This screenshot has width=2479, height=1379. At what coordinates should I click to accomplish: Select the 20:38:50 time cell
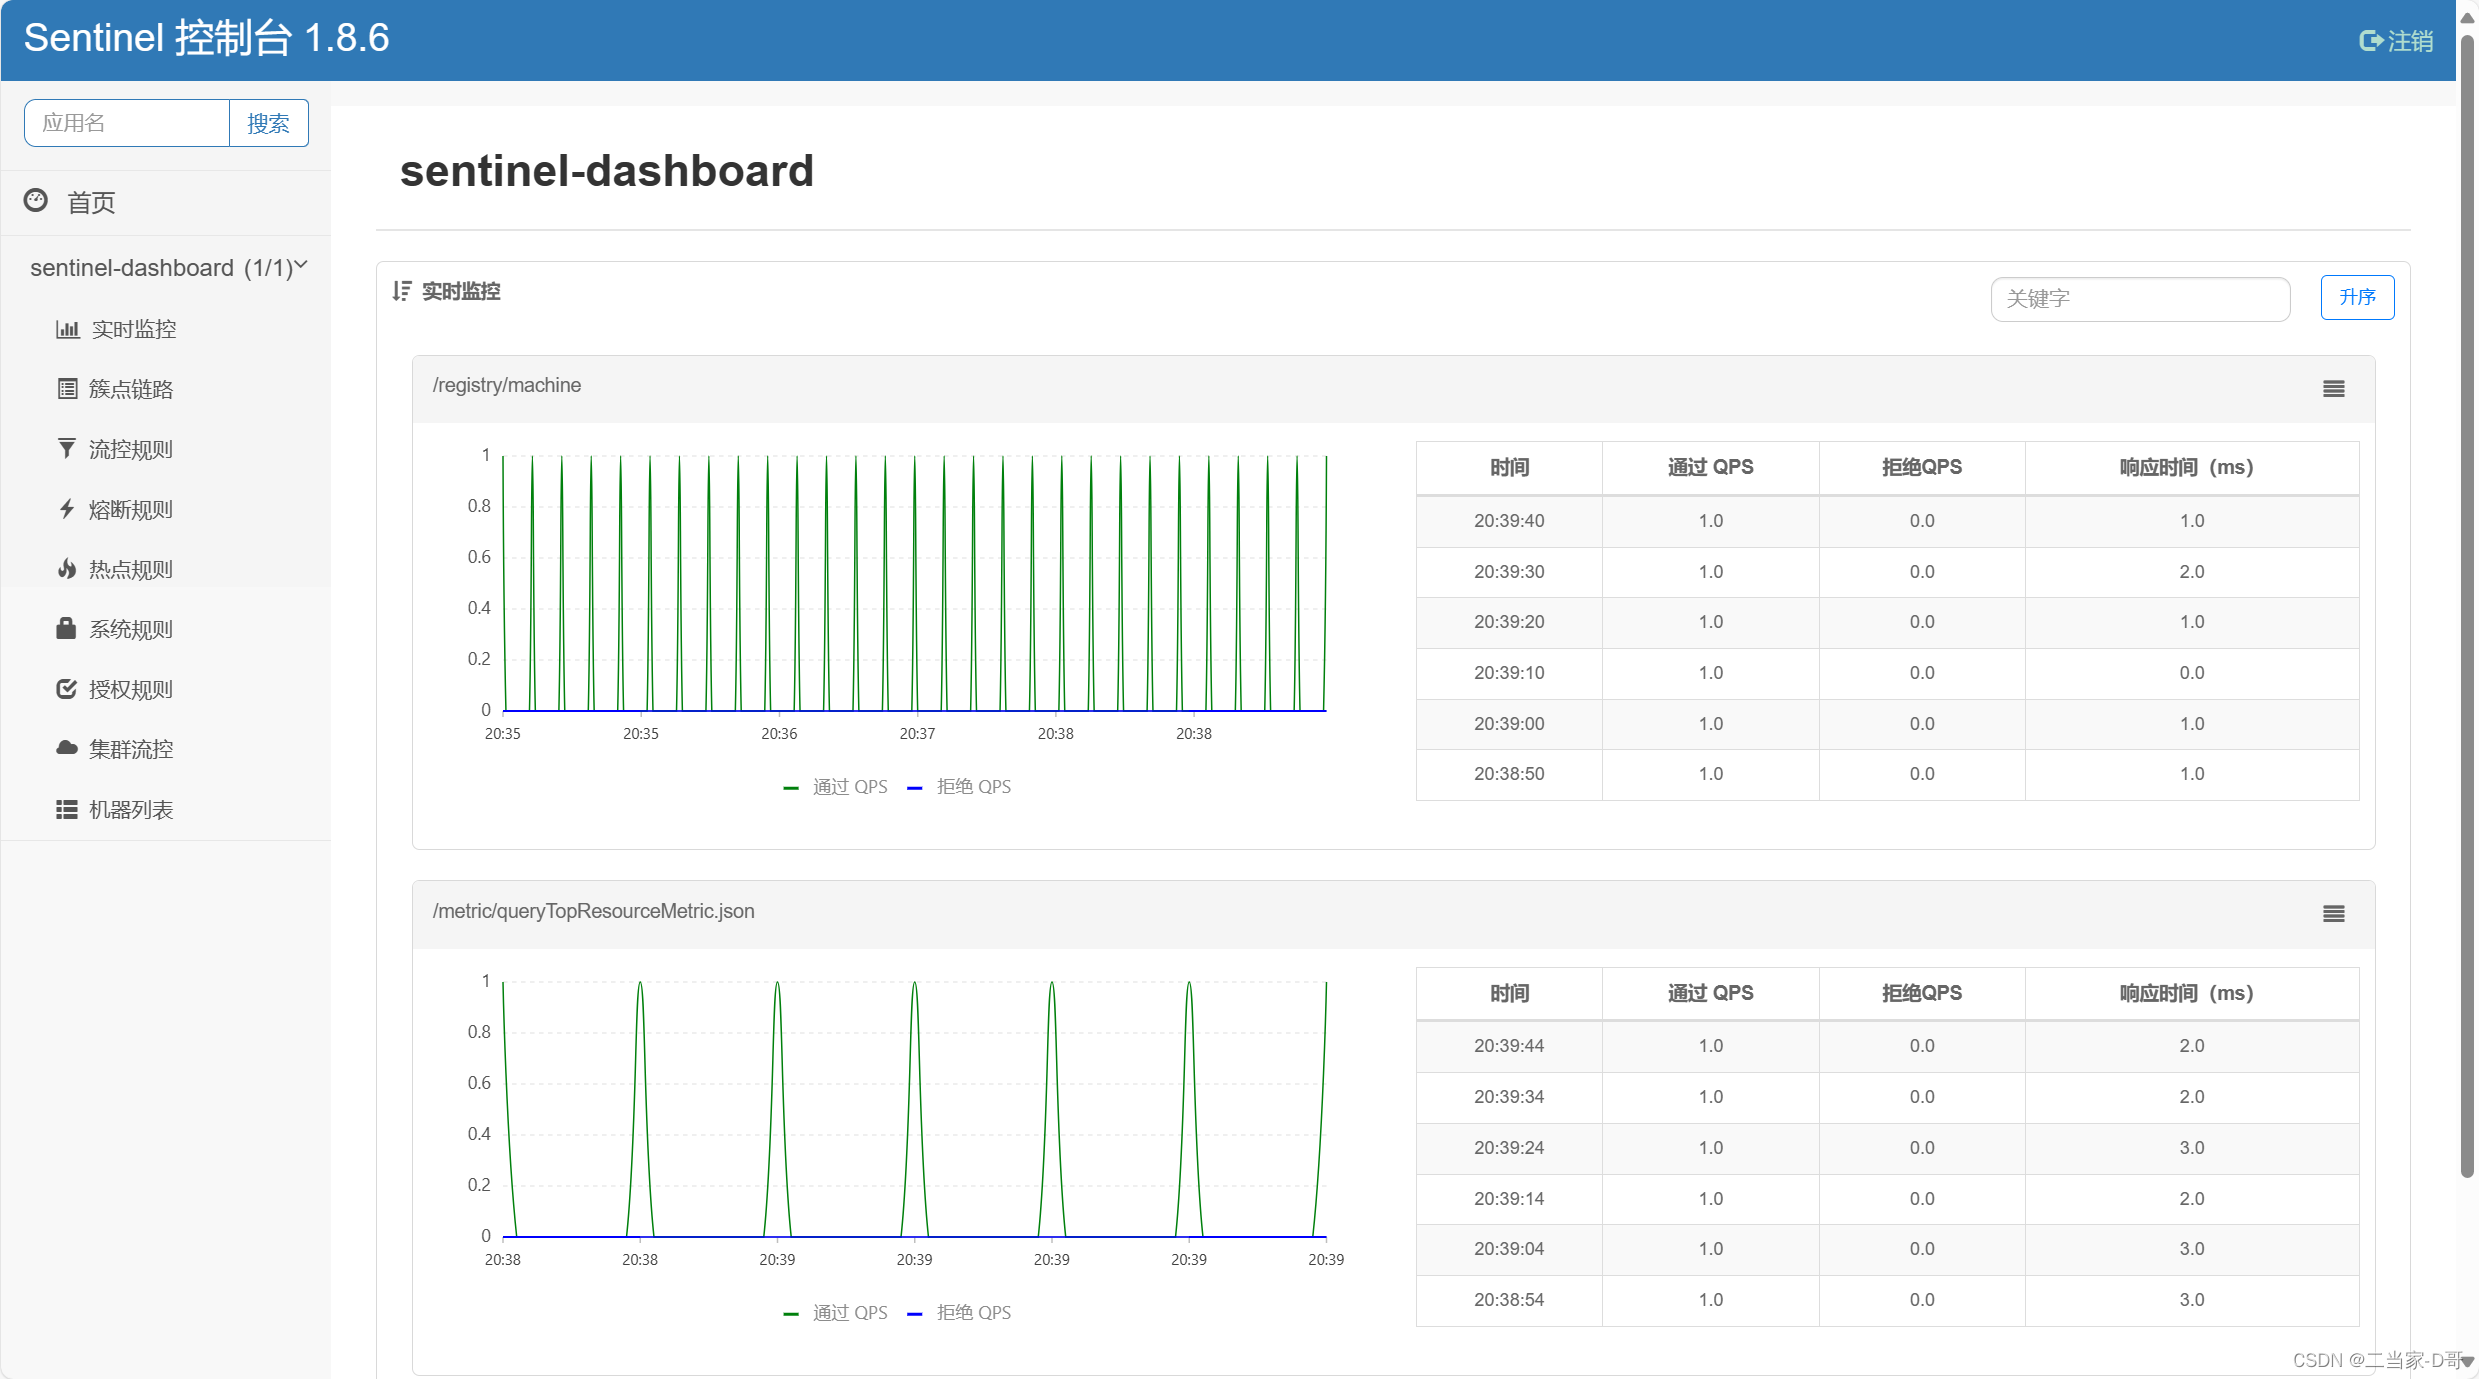pos(1509,774)
